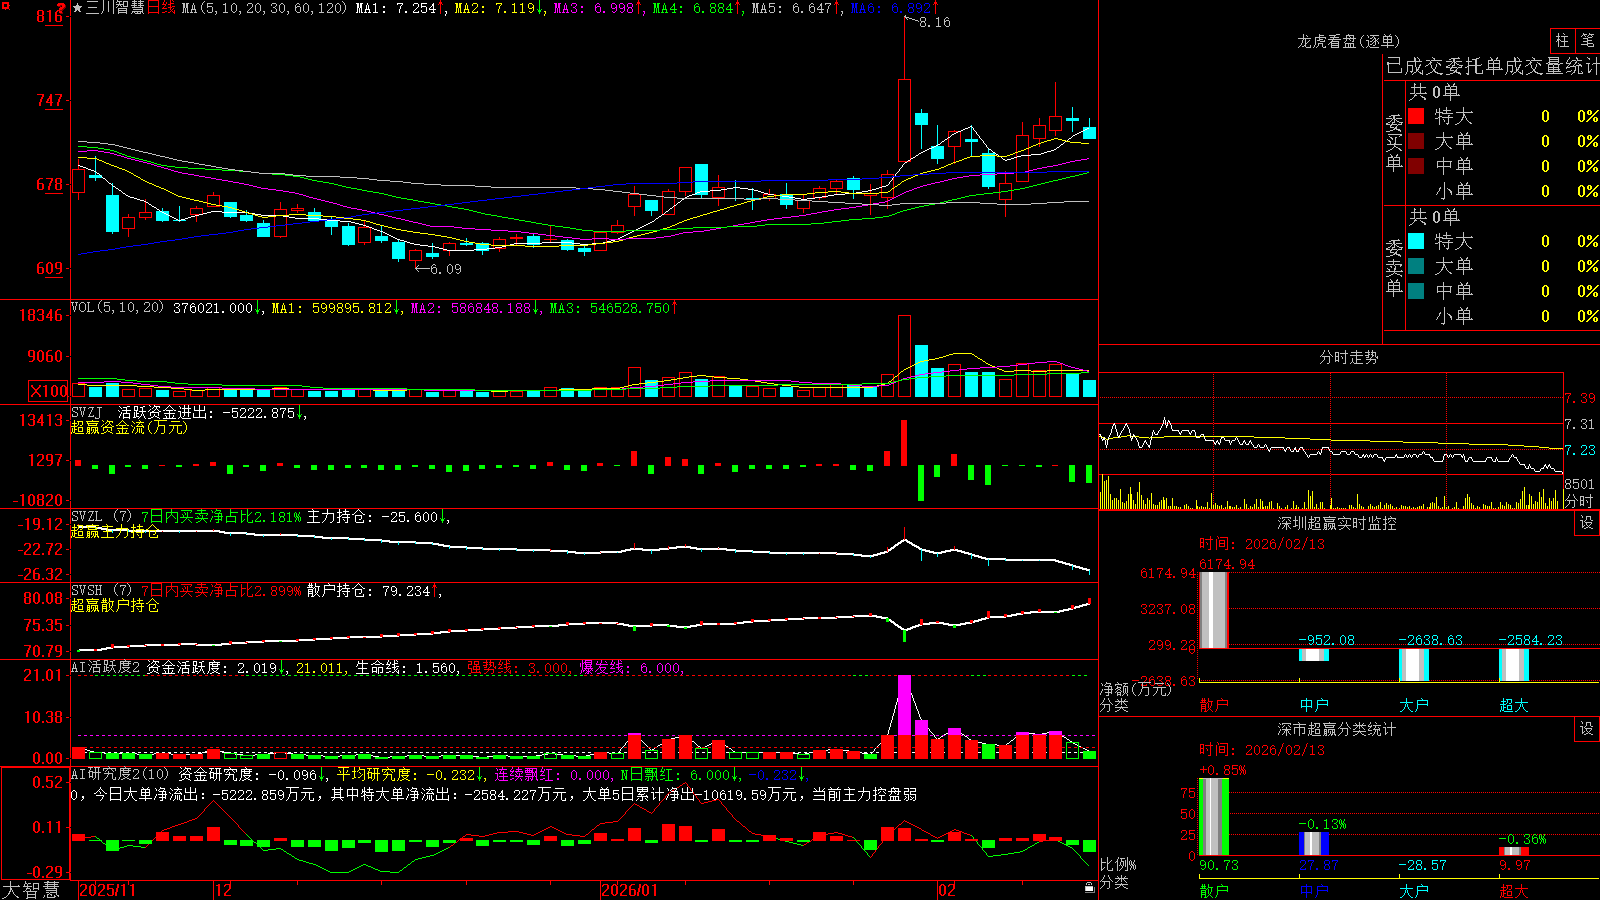Click the 三川智慧 stock name

[x=116, y=8]
